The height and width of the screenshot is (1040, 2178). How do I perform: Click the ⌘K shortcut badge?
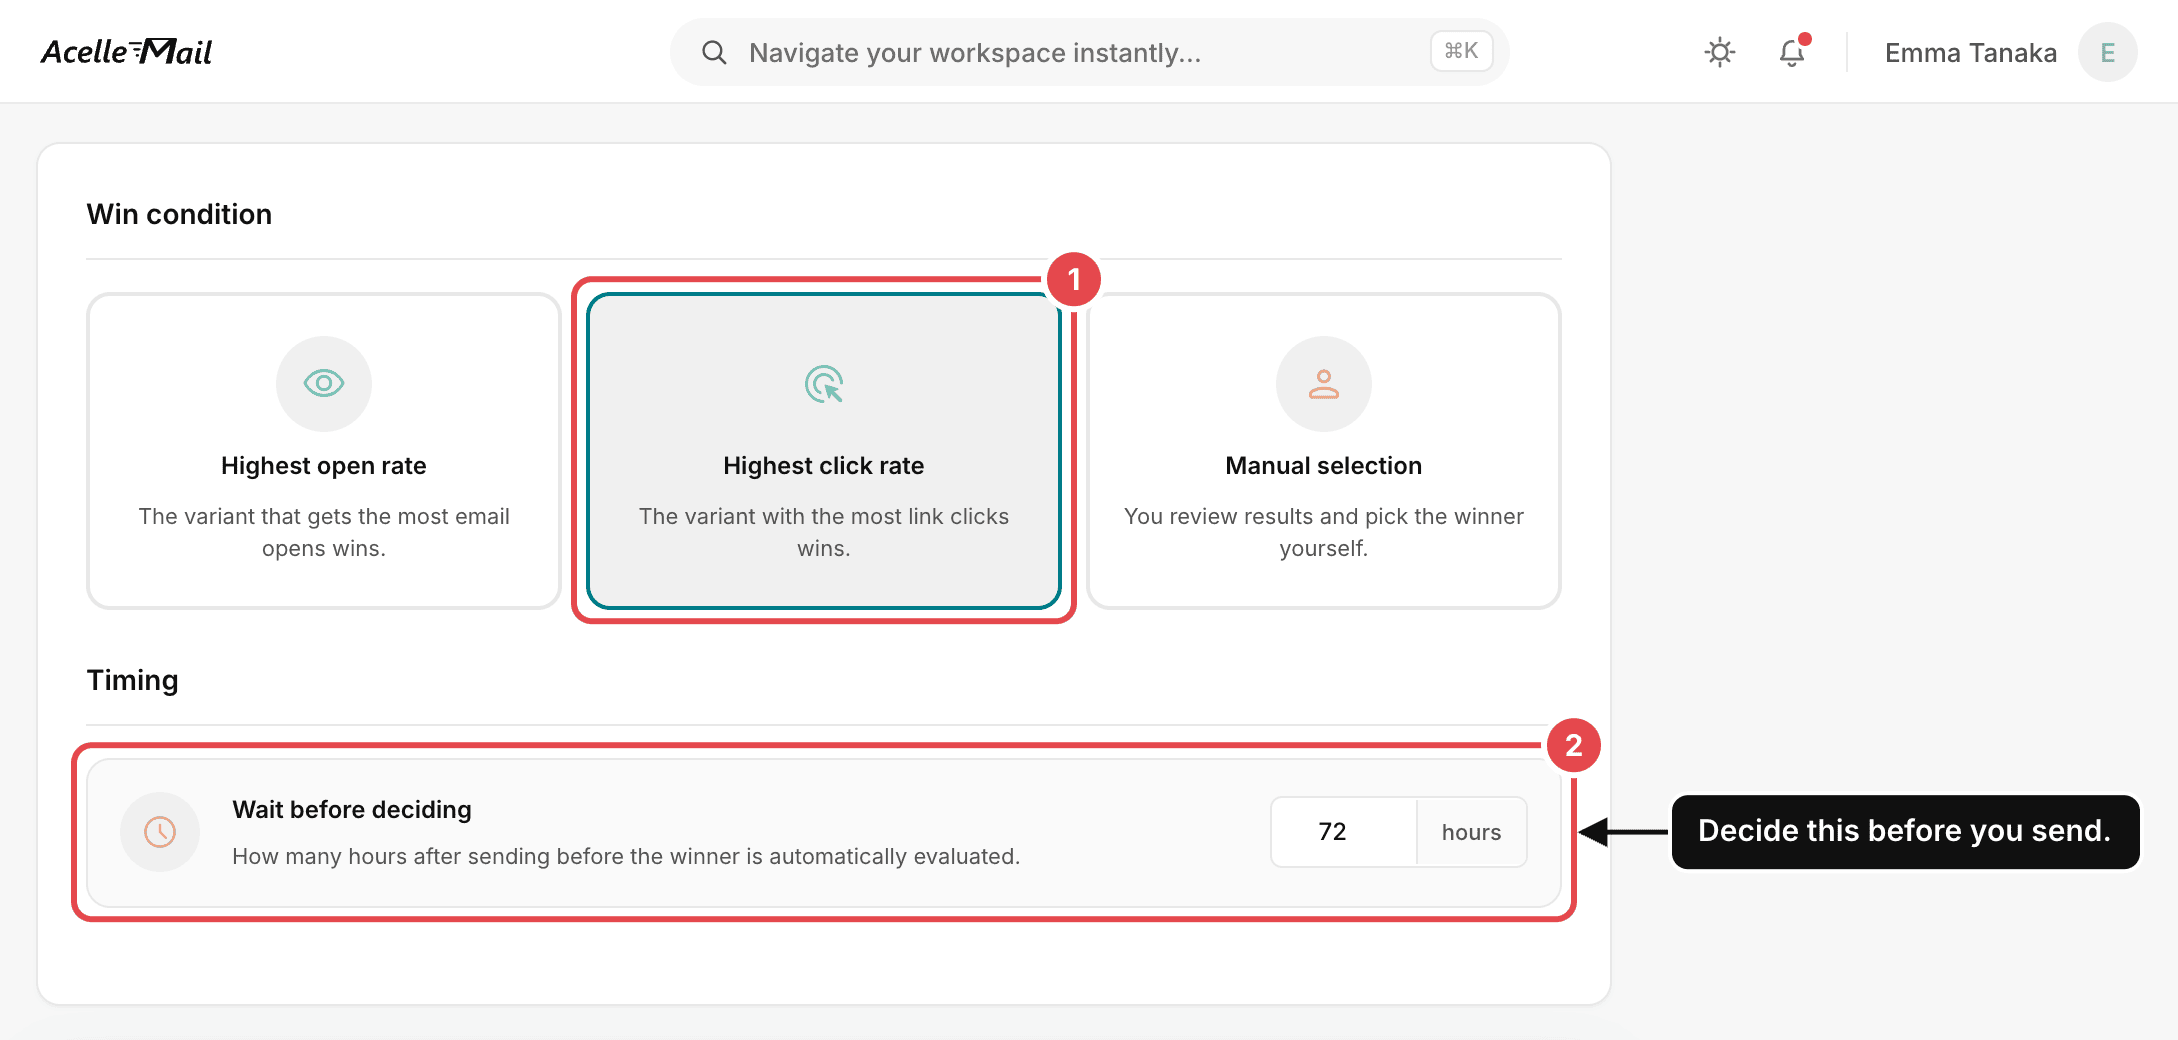click(x=1461, y=51)
